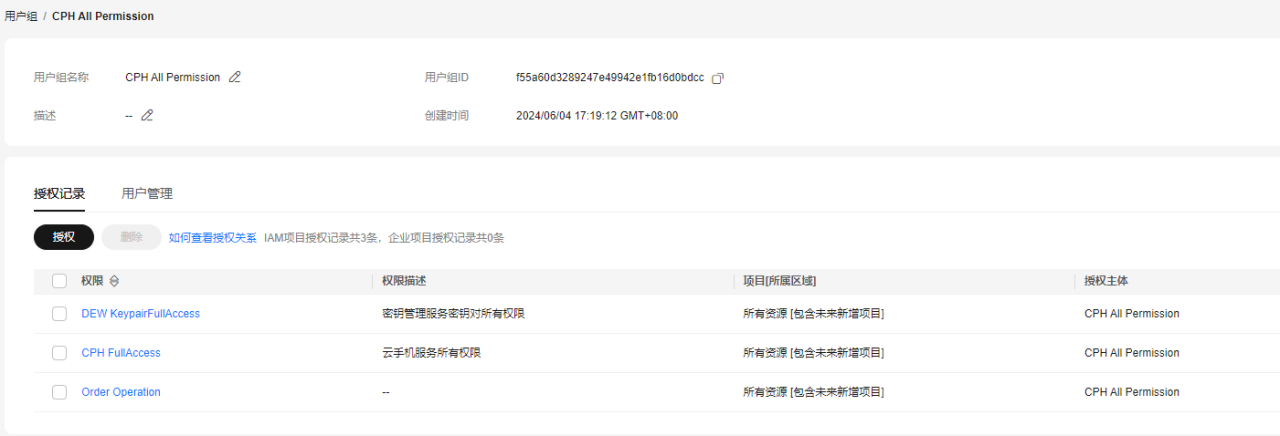Open the CPH FullAccess permission
Image resolution: width=1280 pixels, height=436 pixels.
(x=121, y=353)
